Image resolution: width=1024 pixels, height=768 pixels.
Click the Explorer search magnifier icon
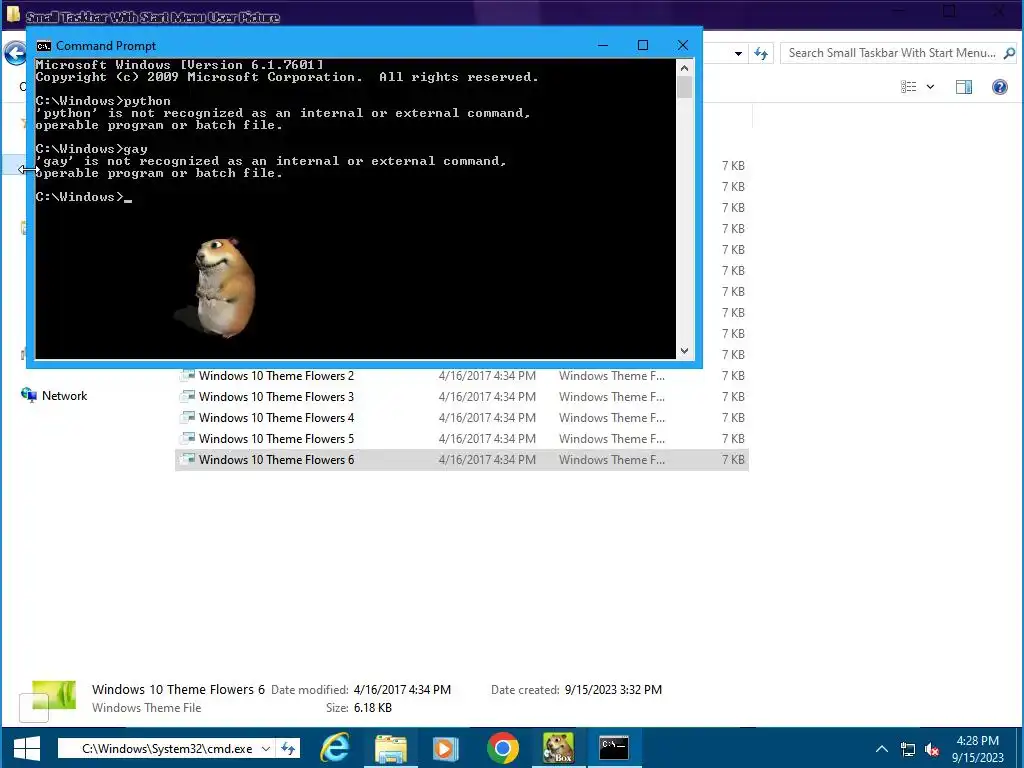coord(1009,53)
